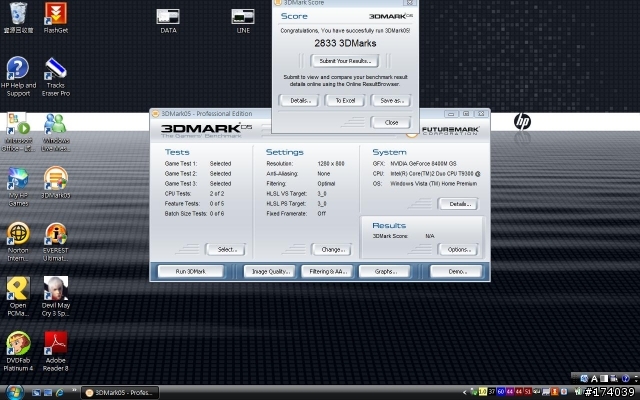Open HP Help and Support shortcut
The image size is (640, 400).
coord(18,77)
